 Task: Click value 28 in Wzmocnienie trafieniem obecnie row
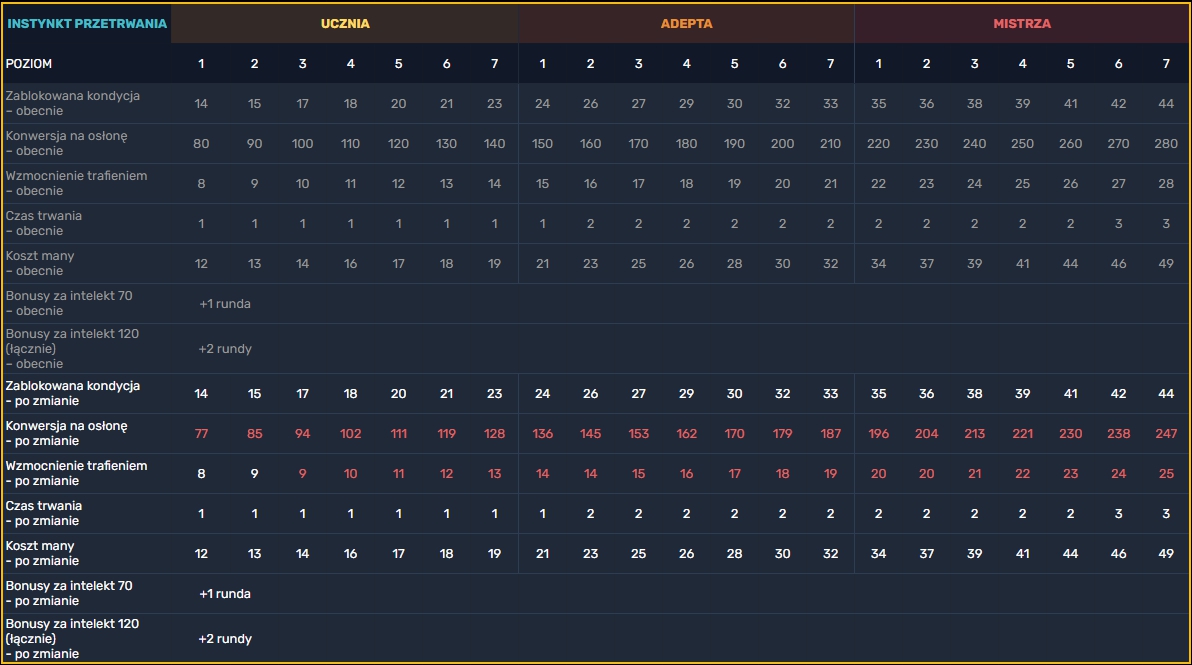(x=1166, y=183)
